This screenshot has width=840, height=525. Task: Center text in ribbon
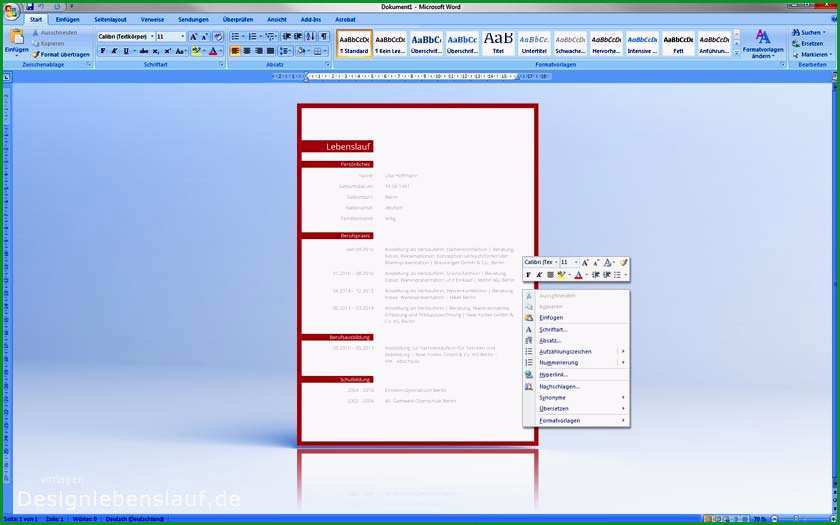(247, 51)
